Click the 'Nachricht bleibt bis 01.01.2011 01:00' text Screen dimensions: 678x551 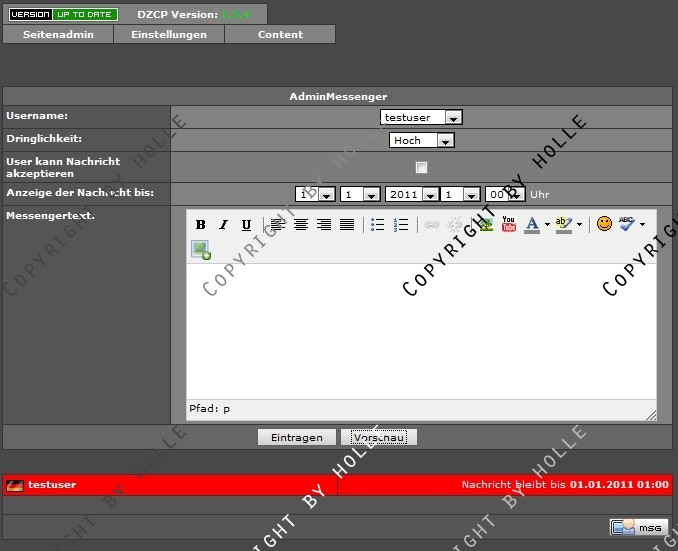(x=565, y=485)
